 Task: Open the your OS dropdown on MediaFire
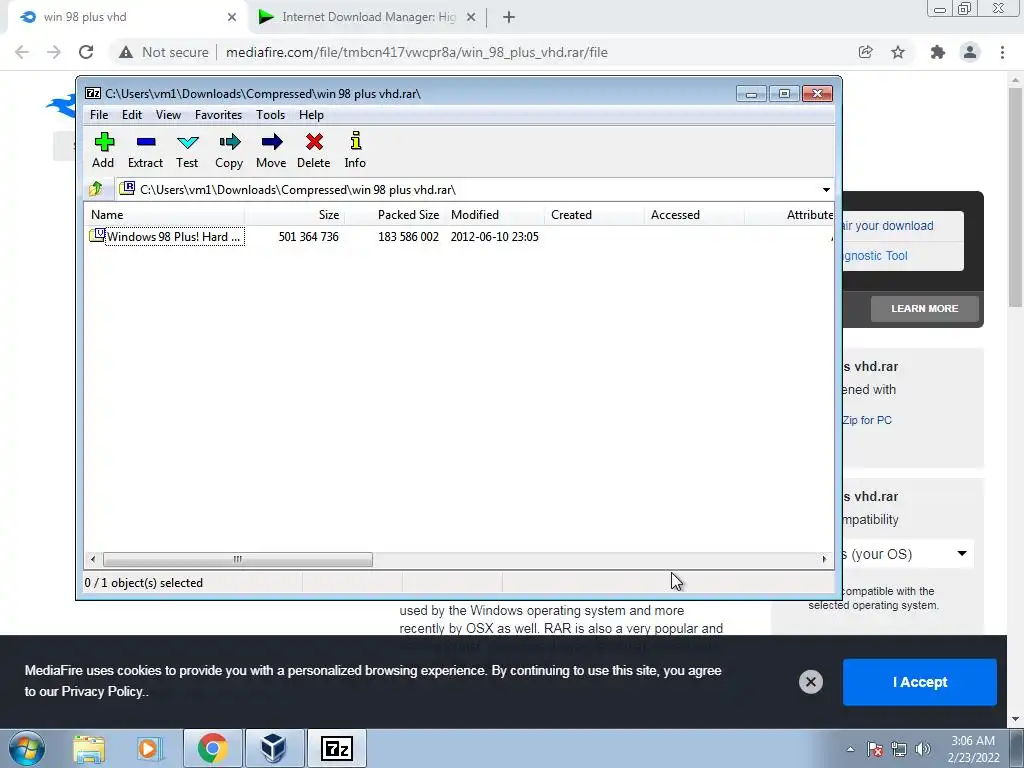point(908,554)
